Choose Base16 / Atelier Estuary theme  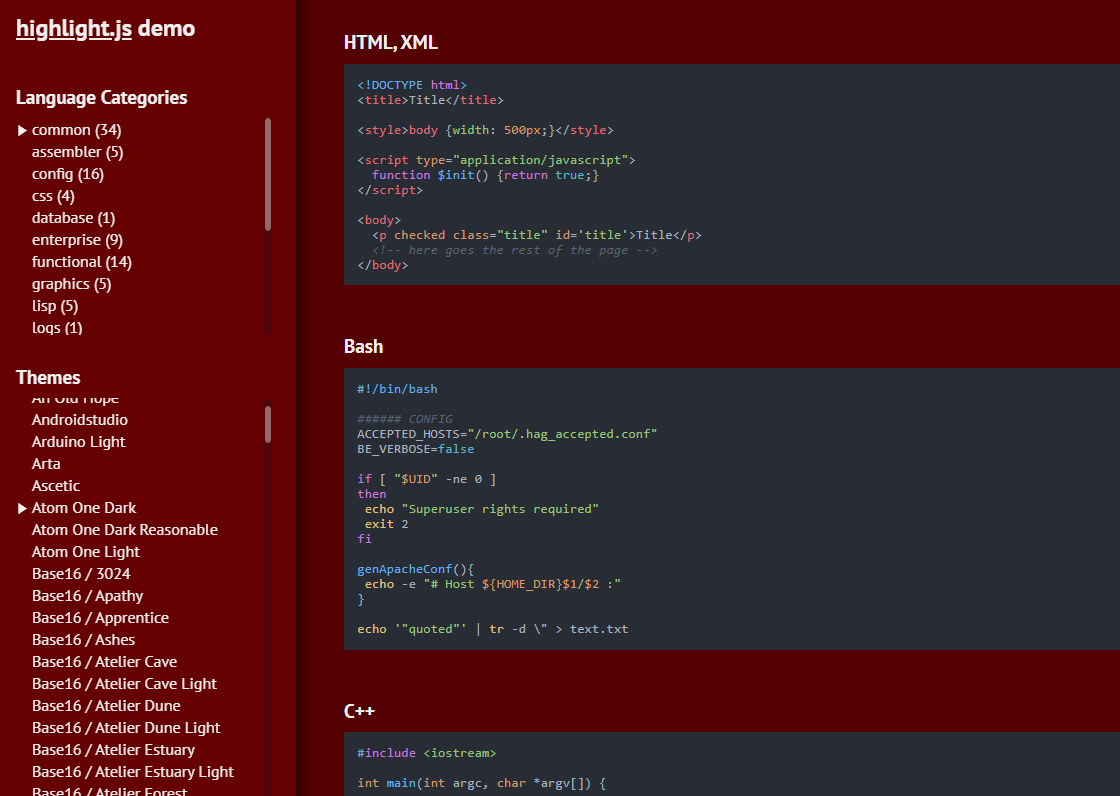[x=114, y=750]
